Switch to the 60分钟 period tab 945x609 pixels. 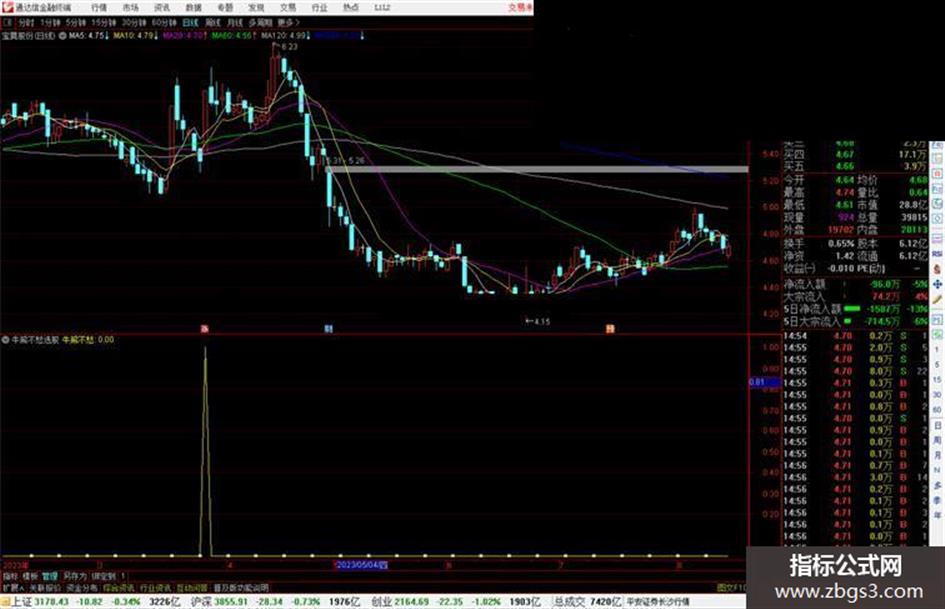[x=164, y=23]
